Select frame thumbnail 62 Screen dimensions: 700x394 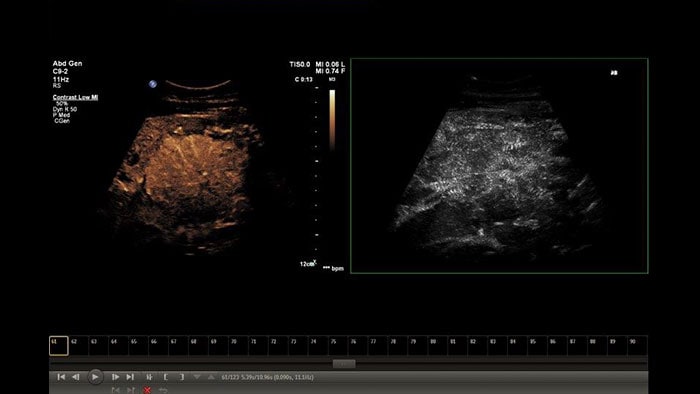point(79,346)
